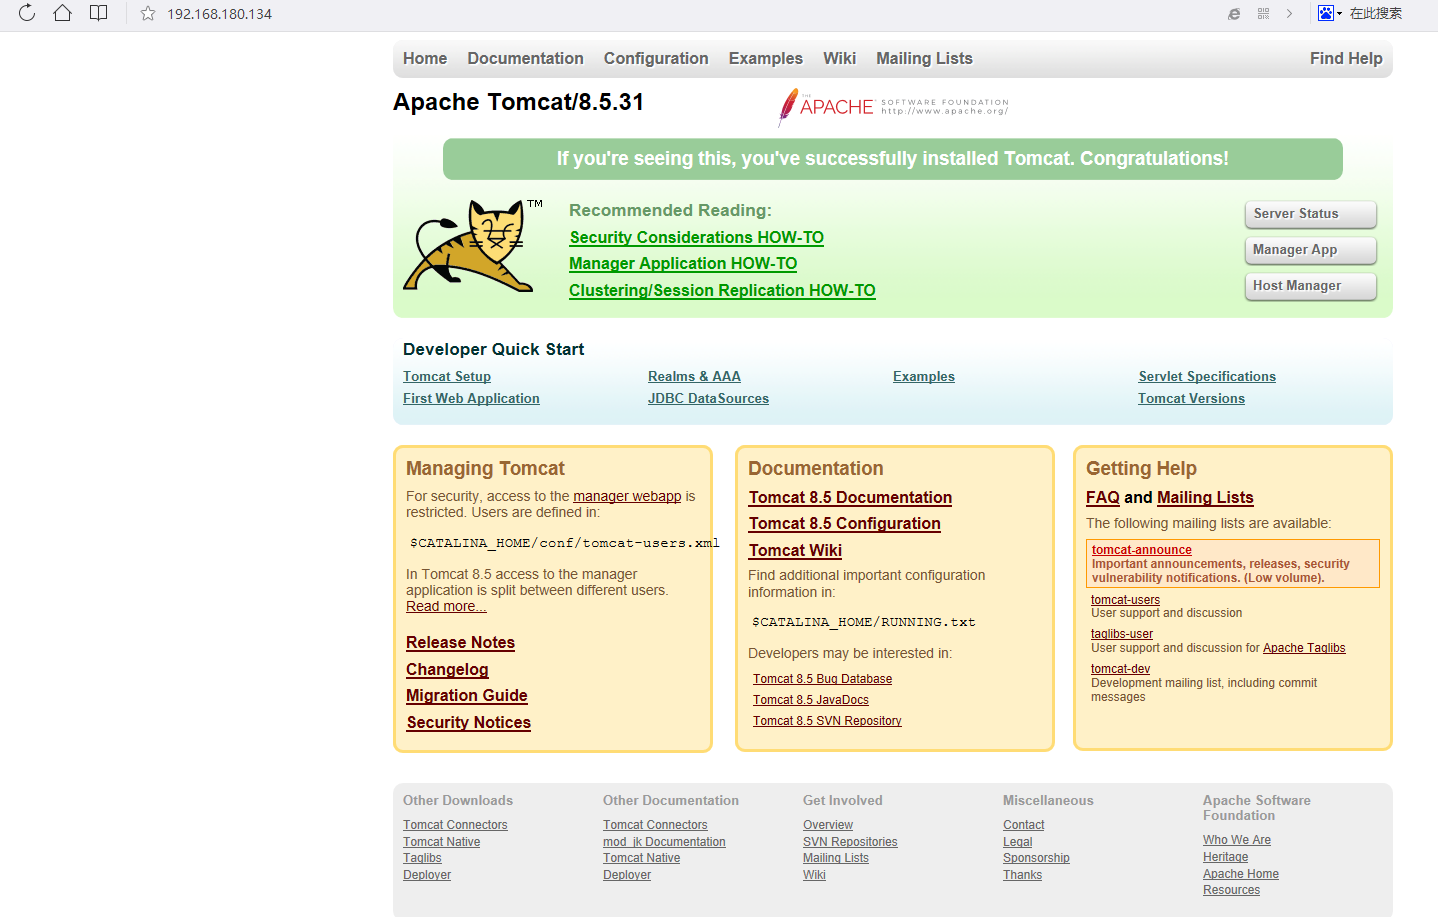The width and height of the screenshot is (1438, 917).
Task: Open the Tomcat Setup quick start link
Action: pos(447,377)
